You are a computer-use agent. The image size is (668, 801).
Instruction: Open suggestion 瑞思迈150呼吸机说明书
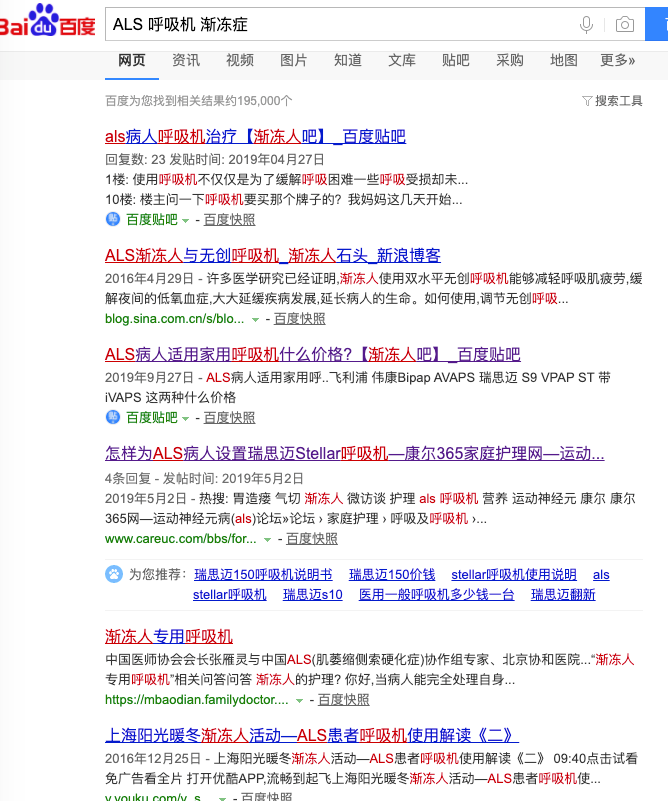click(x=263, y=575)
